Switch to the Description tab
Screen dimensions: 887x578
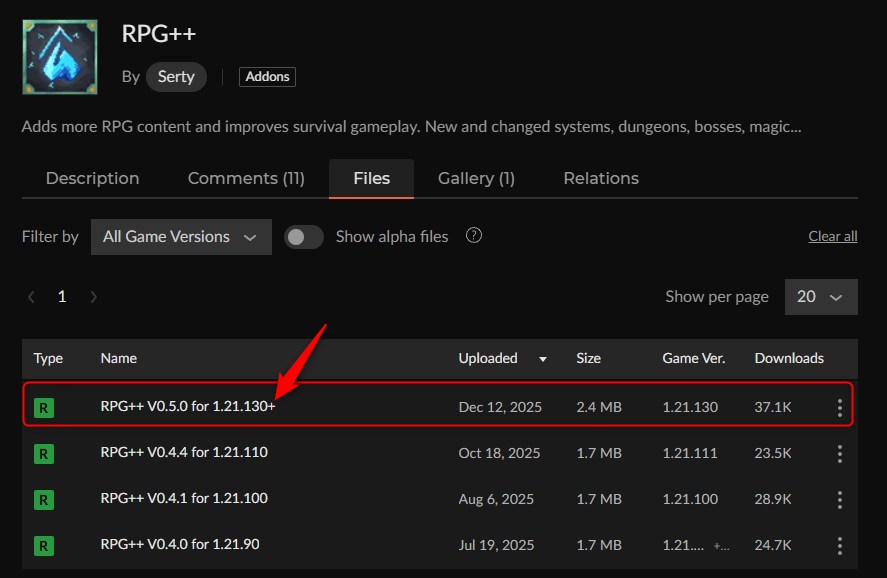point(93,179)
